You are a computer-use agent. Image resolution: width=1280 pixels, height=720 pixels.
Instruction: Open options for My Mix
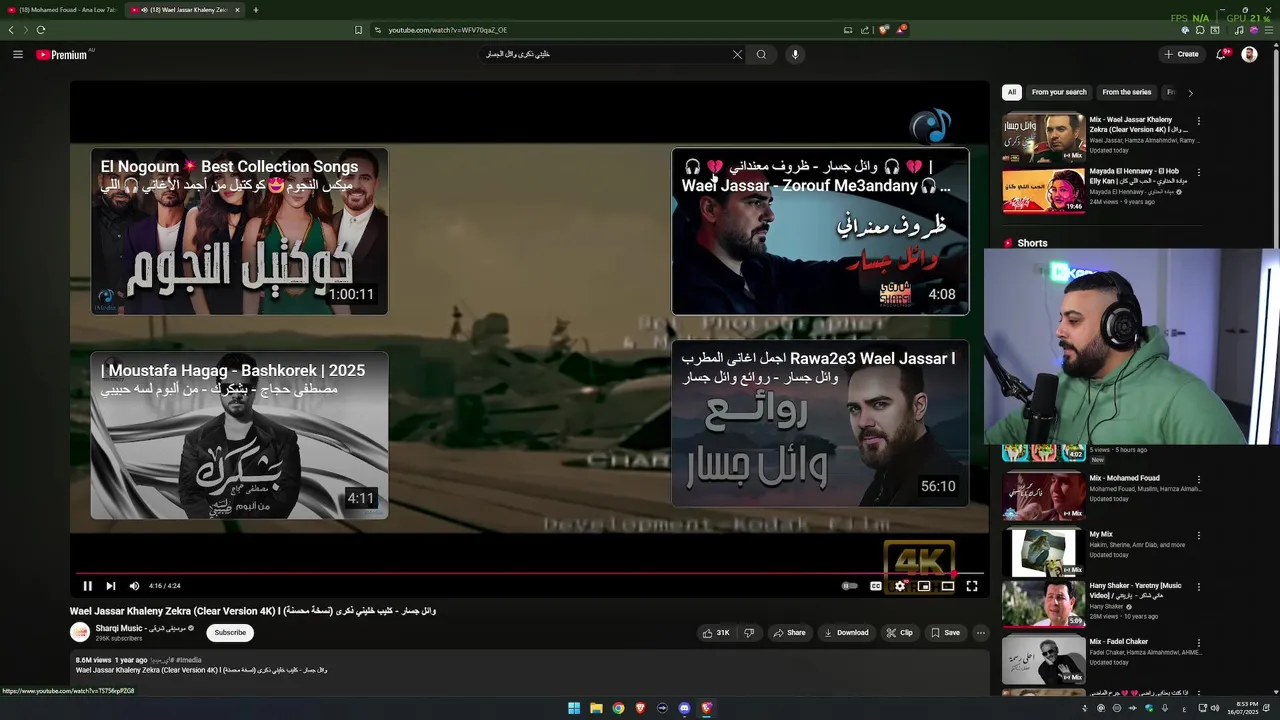pos(1199,536)
